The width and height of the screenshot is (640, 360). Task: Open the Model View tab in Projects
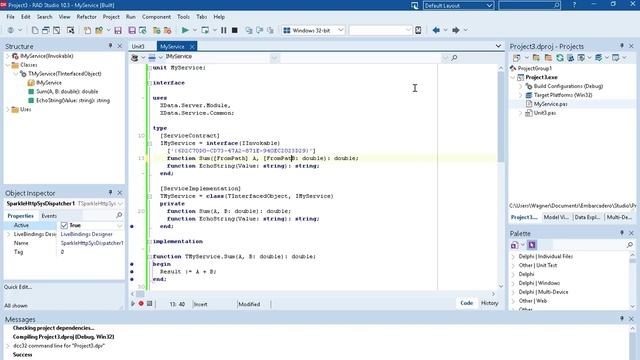tap(556, 217)
